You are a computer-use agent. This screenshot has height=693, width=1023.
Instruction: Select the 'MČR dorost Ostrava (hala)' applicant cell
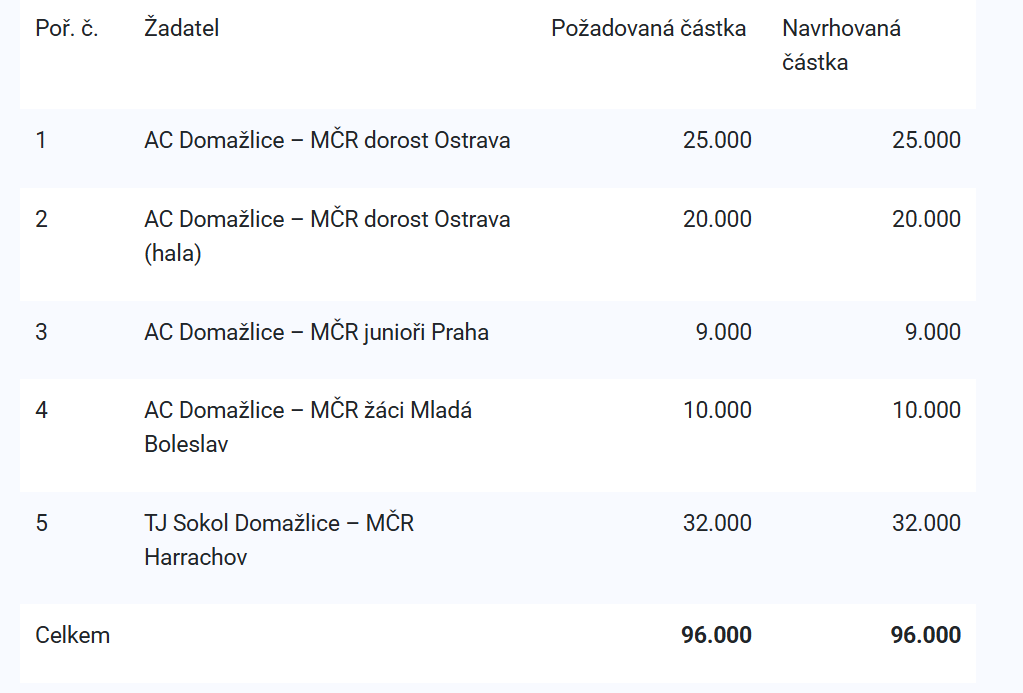[327, 236]
